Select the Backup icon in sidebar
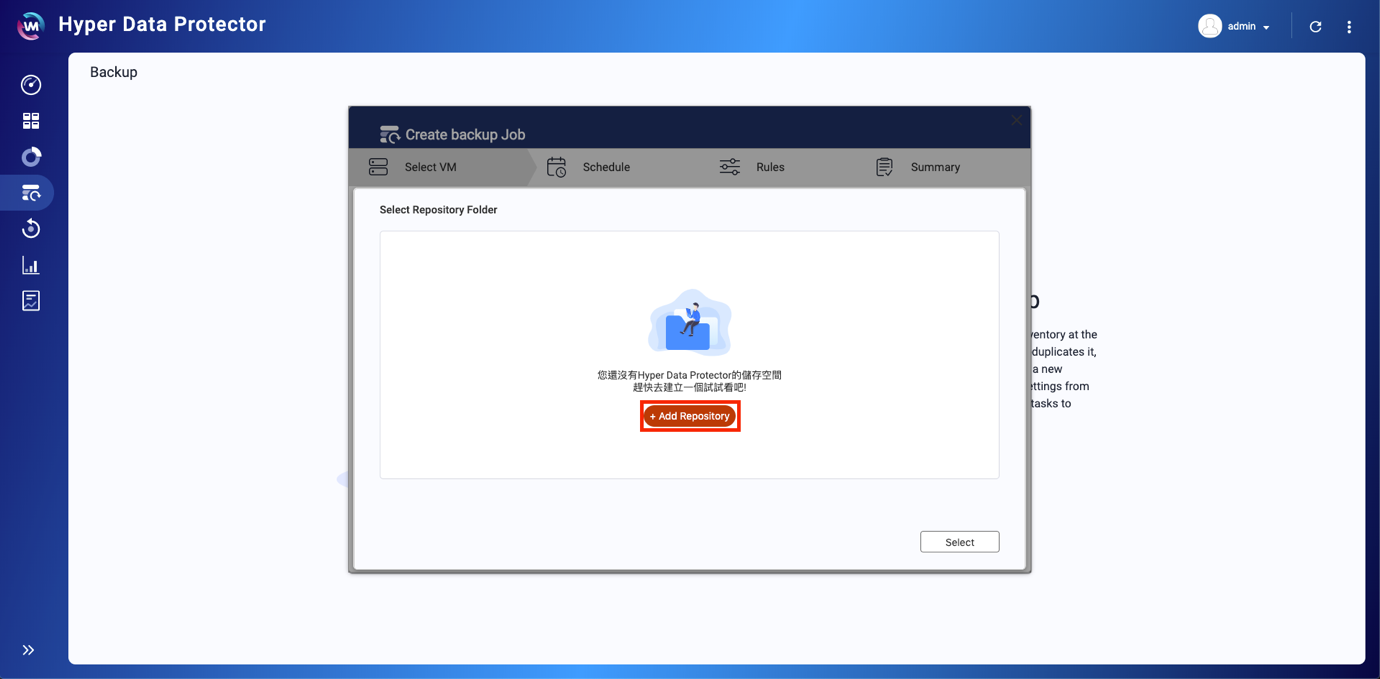 tap(31, 193)
